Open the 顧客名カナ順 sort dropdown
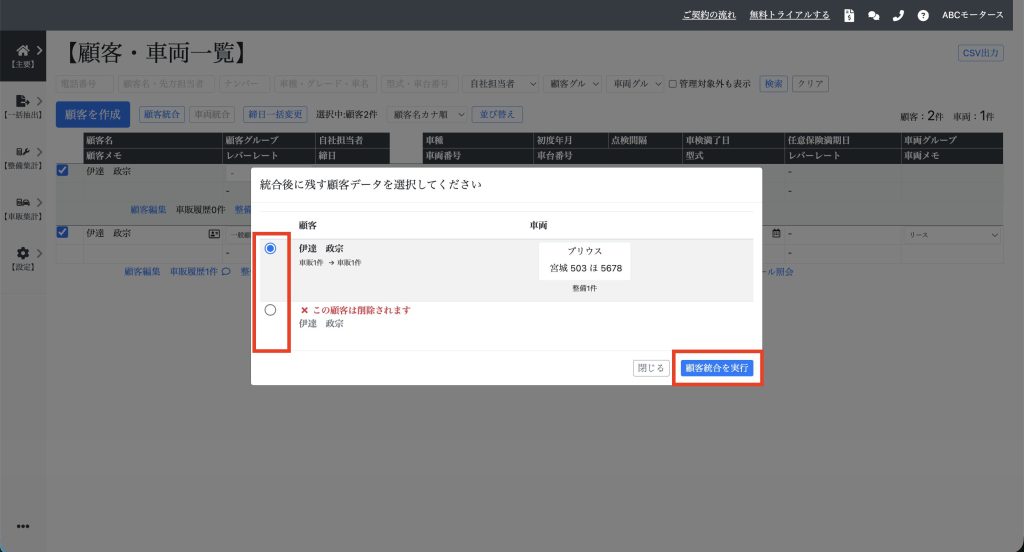This screenshot has width=1024, height=552. pyautogui.click(x=426, y=114)
